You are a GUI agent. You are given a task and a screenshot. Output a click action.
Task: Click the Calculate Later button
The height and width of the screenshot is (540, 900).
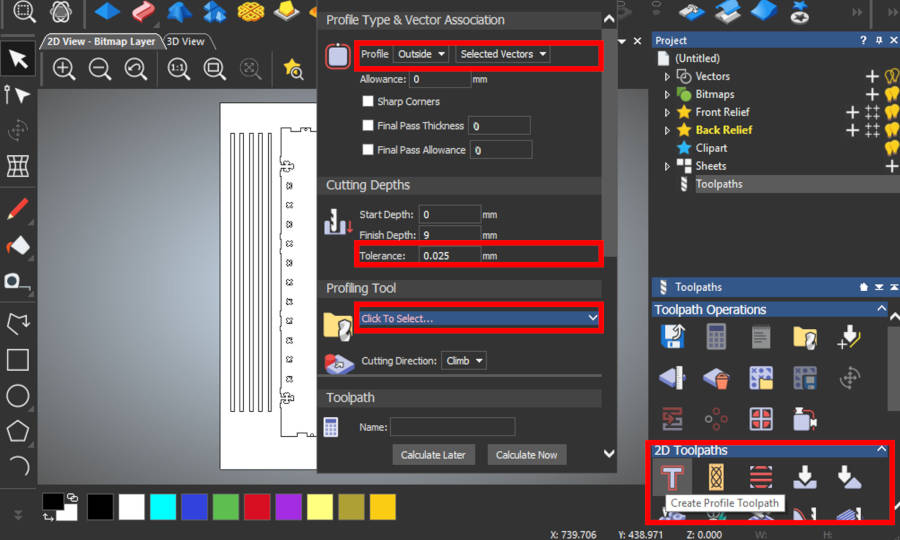433,455
